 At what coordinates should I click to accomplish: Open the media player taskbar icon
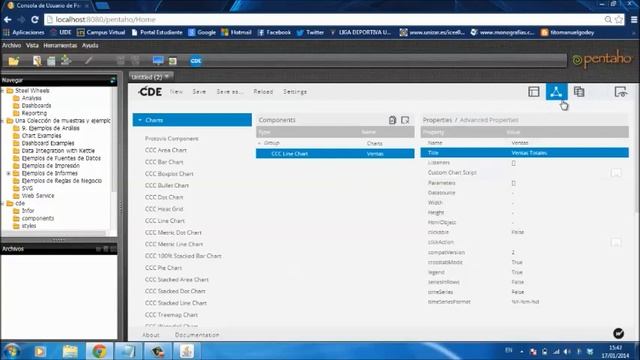point(40,351)
